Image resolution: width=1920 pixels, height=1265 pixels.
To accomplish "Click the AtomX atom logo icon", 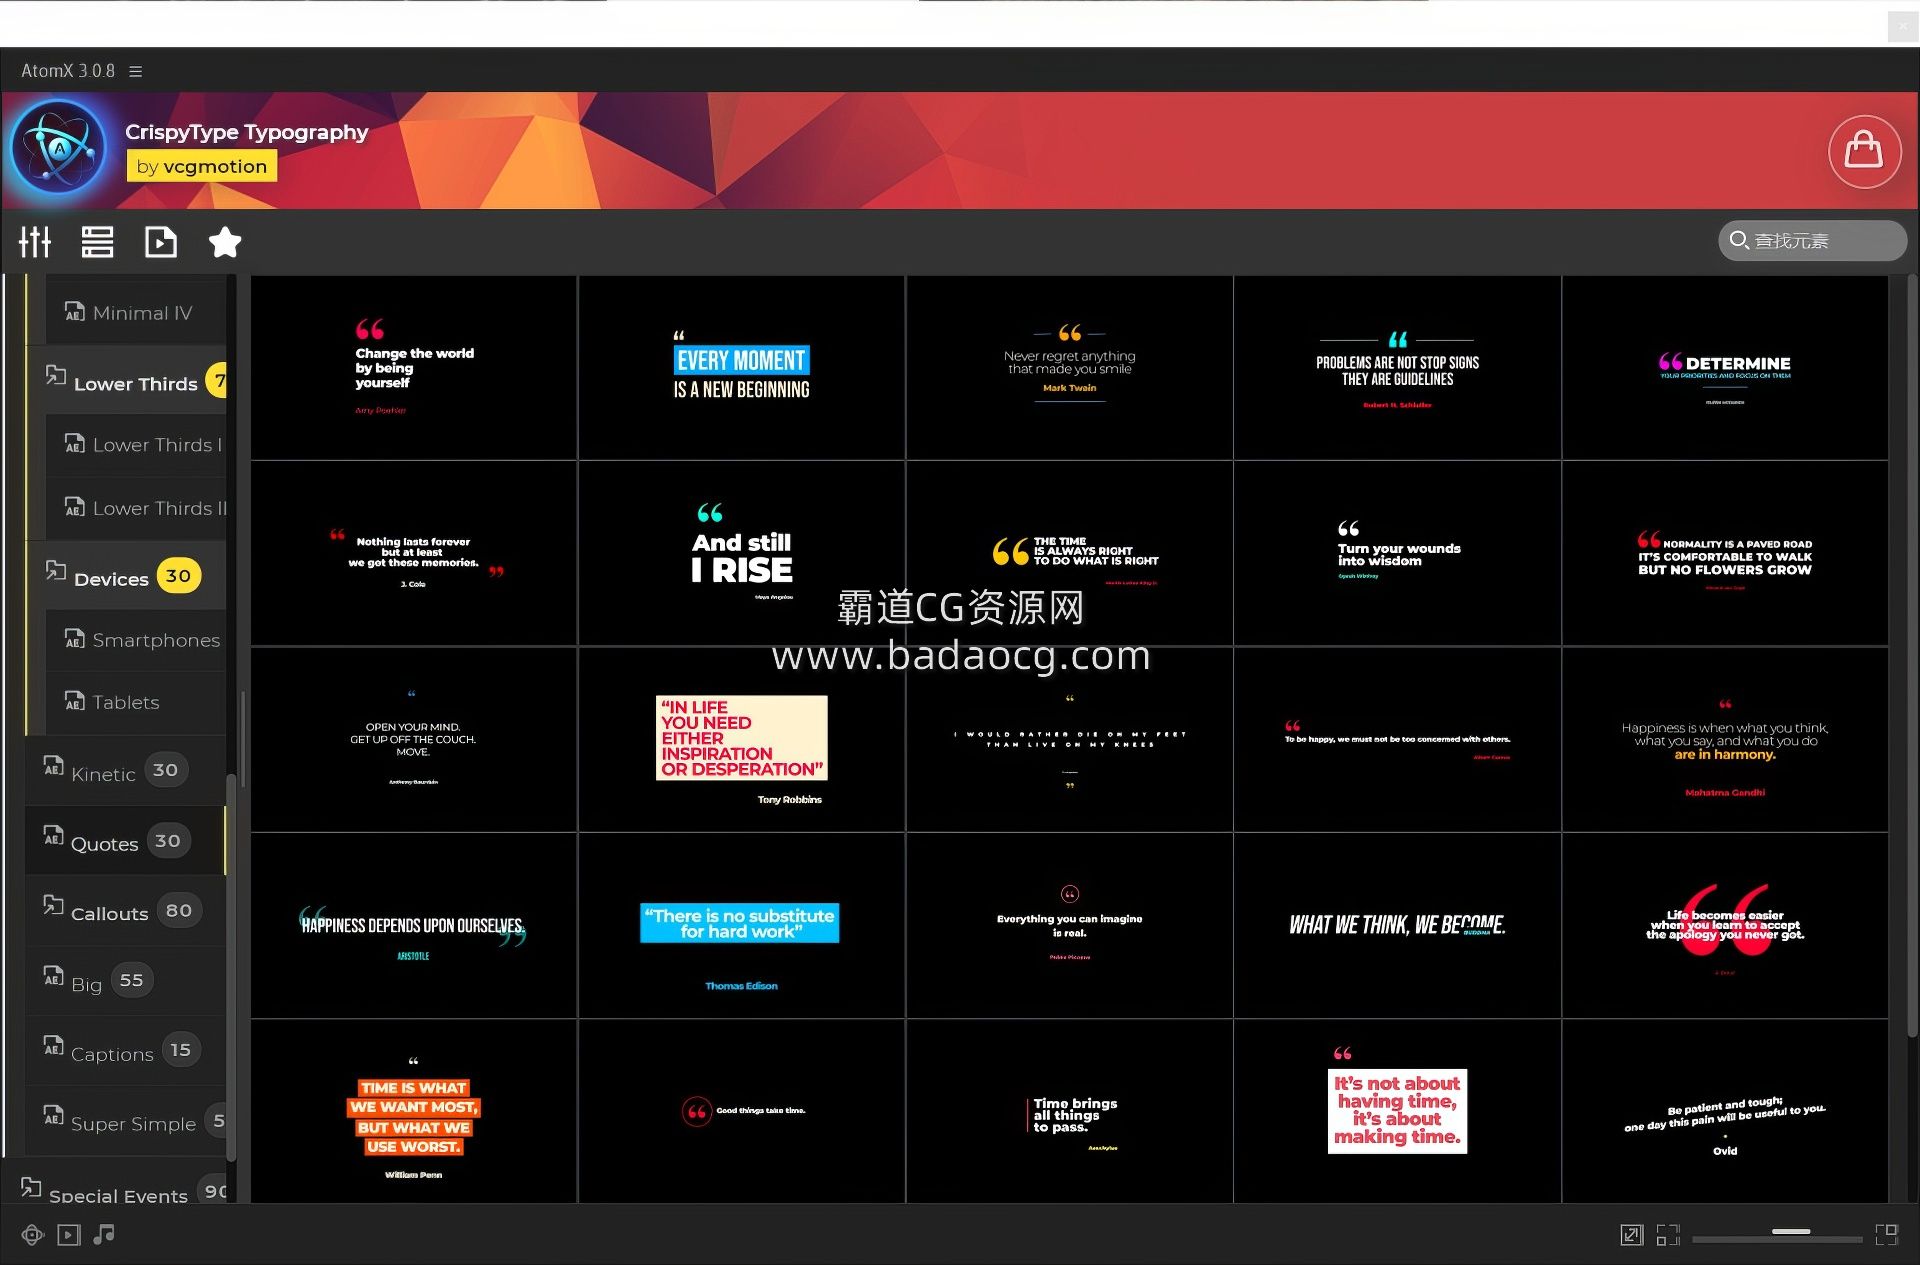I will (x=58, y=148).
